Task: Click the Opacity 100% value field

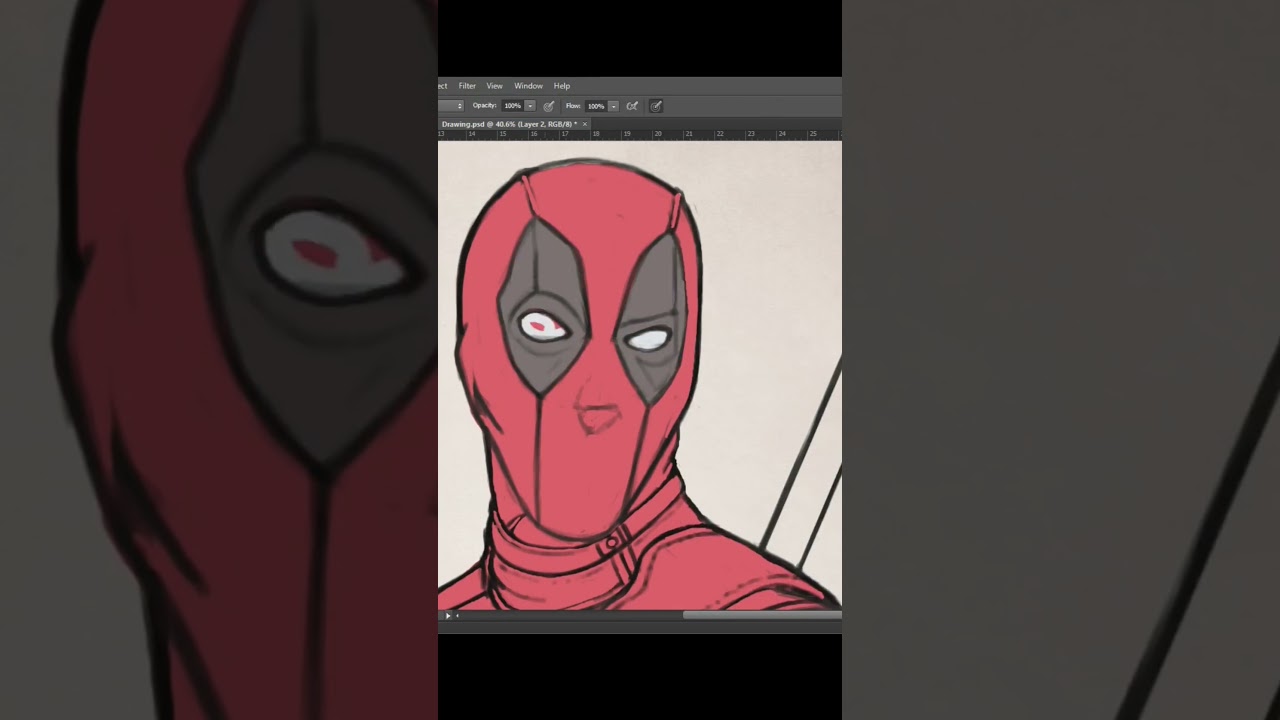Action: 512,106
